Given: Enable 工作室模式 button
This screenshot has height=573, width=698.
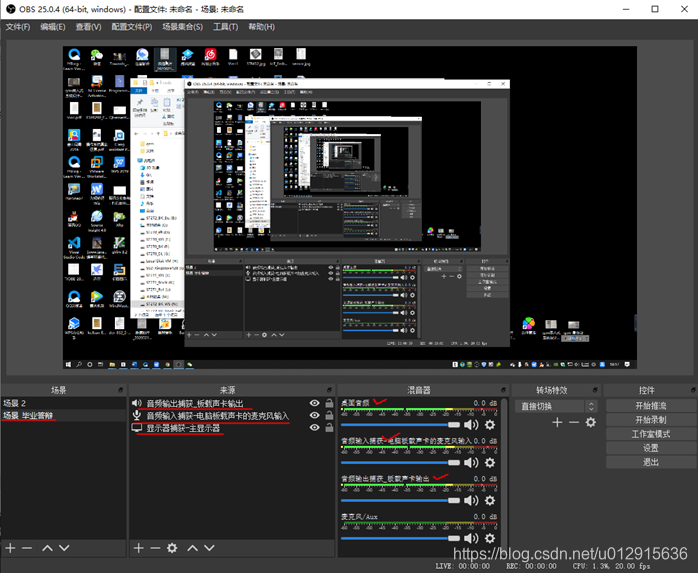Looking at the screenshot, I should point(650,434).
